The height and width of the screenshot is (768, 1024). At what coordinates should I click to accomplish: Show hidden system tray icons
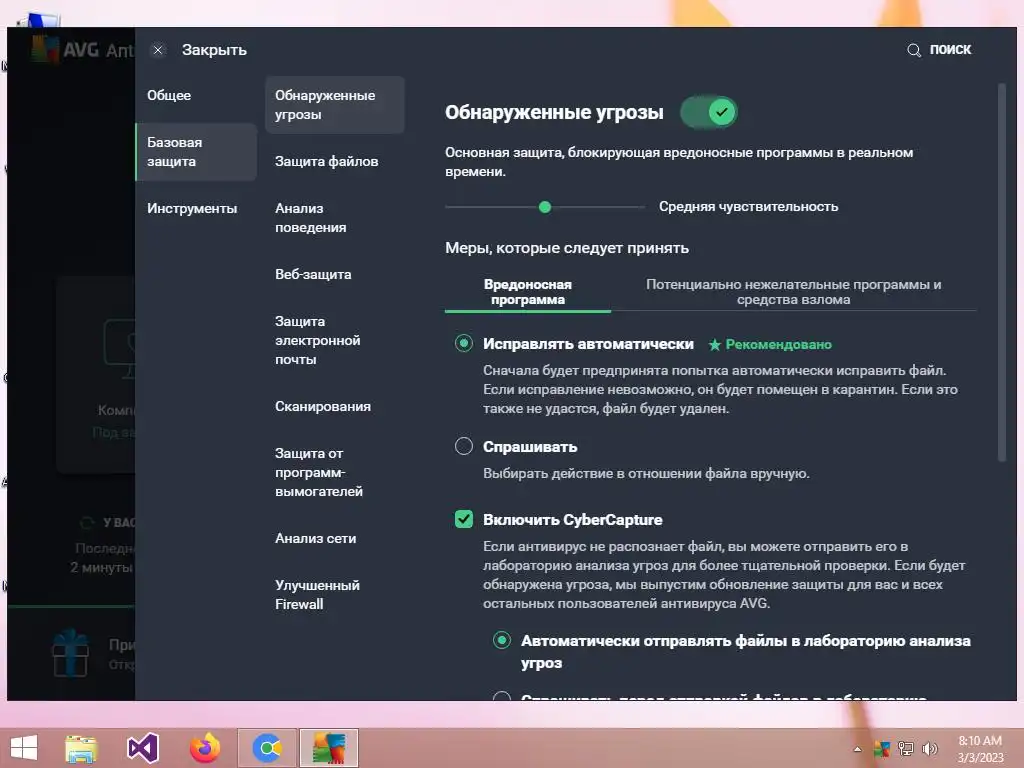pos(857,749)
